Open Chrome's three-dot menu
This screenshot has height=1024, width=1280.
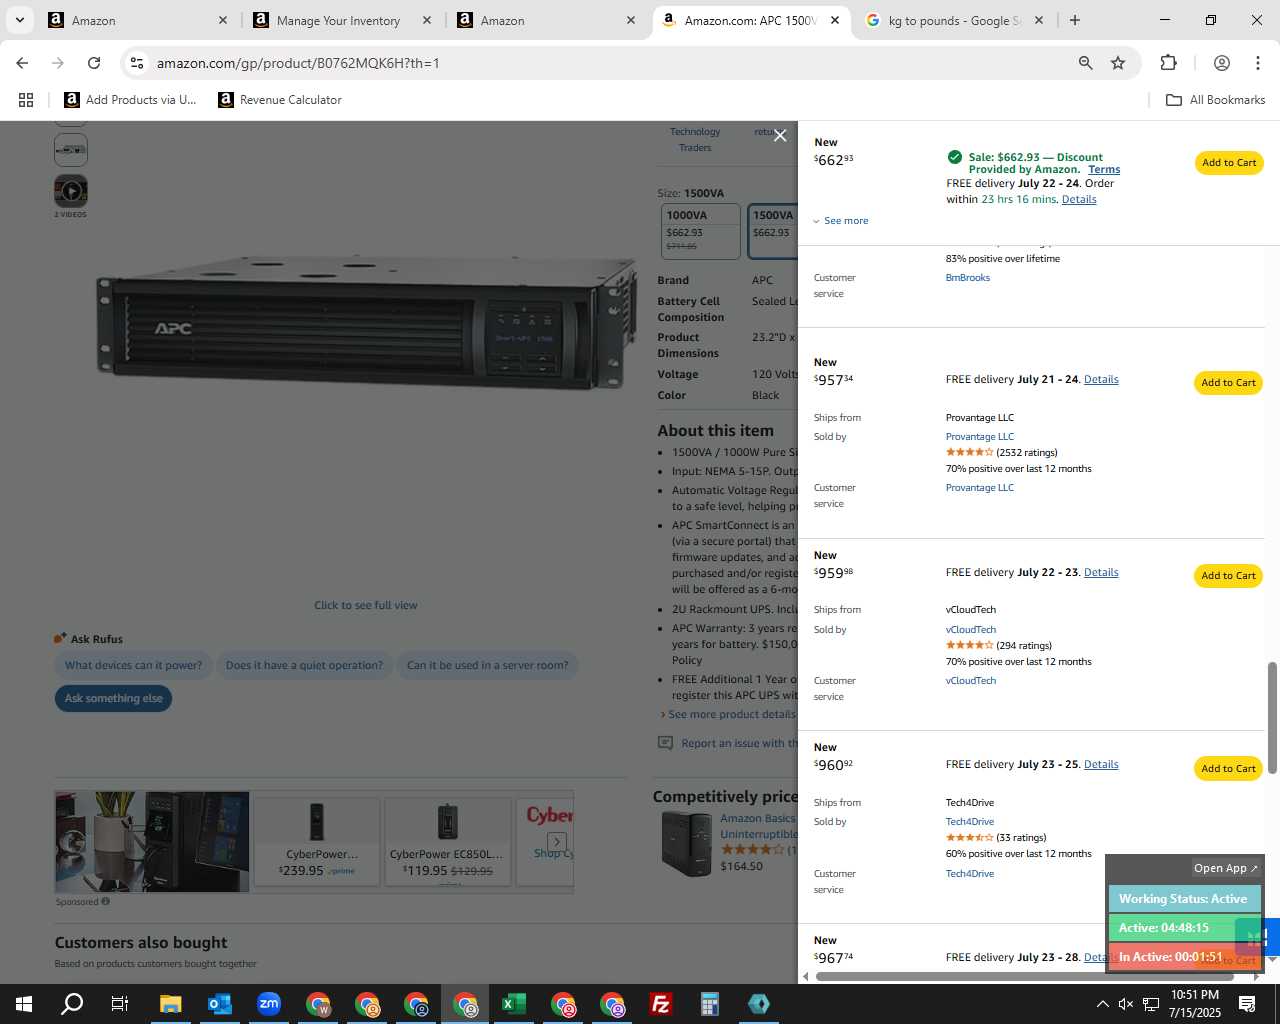pyautogui.click(x=1257, y=63)
